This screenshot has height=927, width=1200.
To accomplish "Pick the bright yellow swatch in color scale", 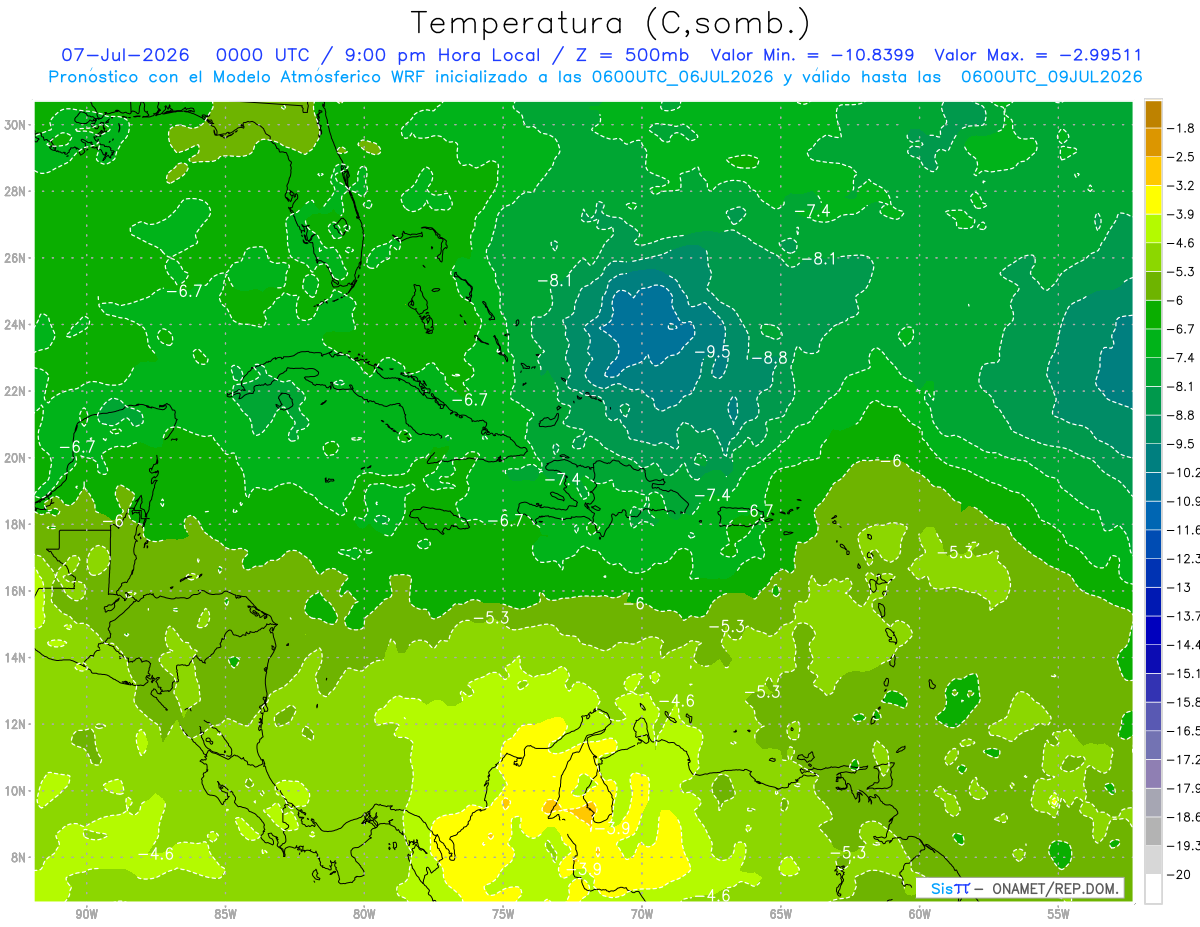I will click(1153, 200).
